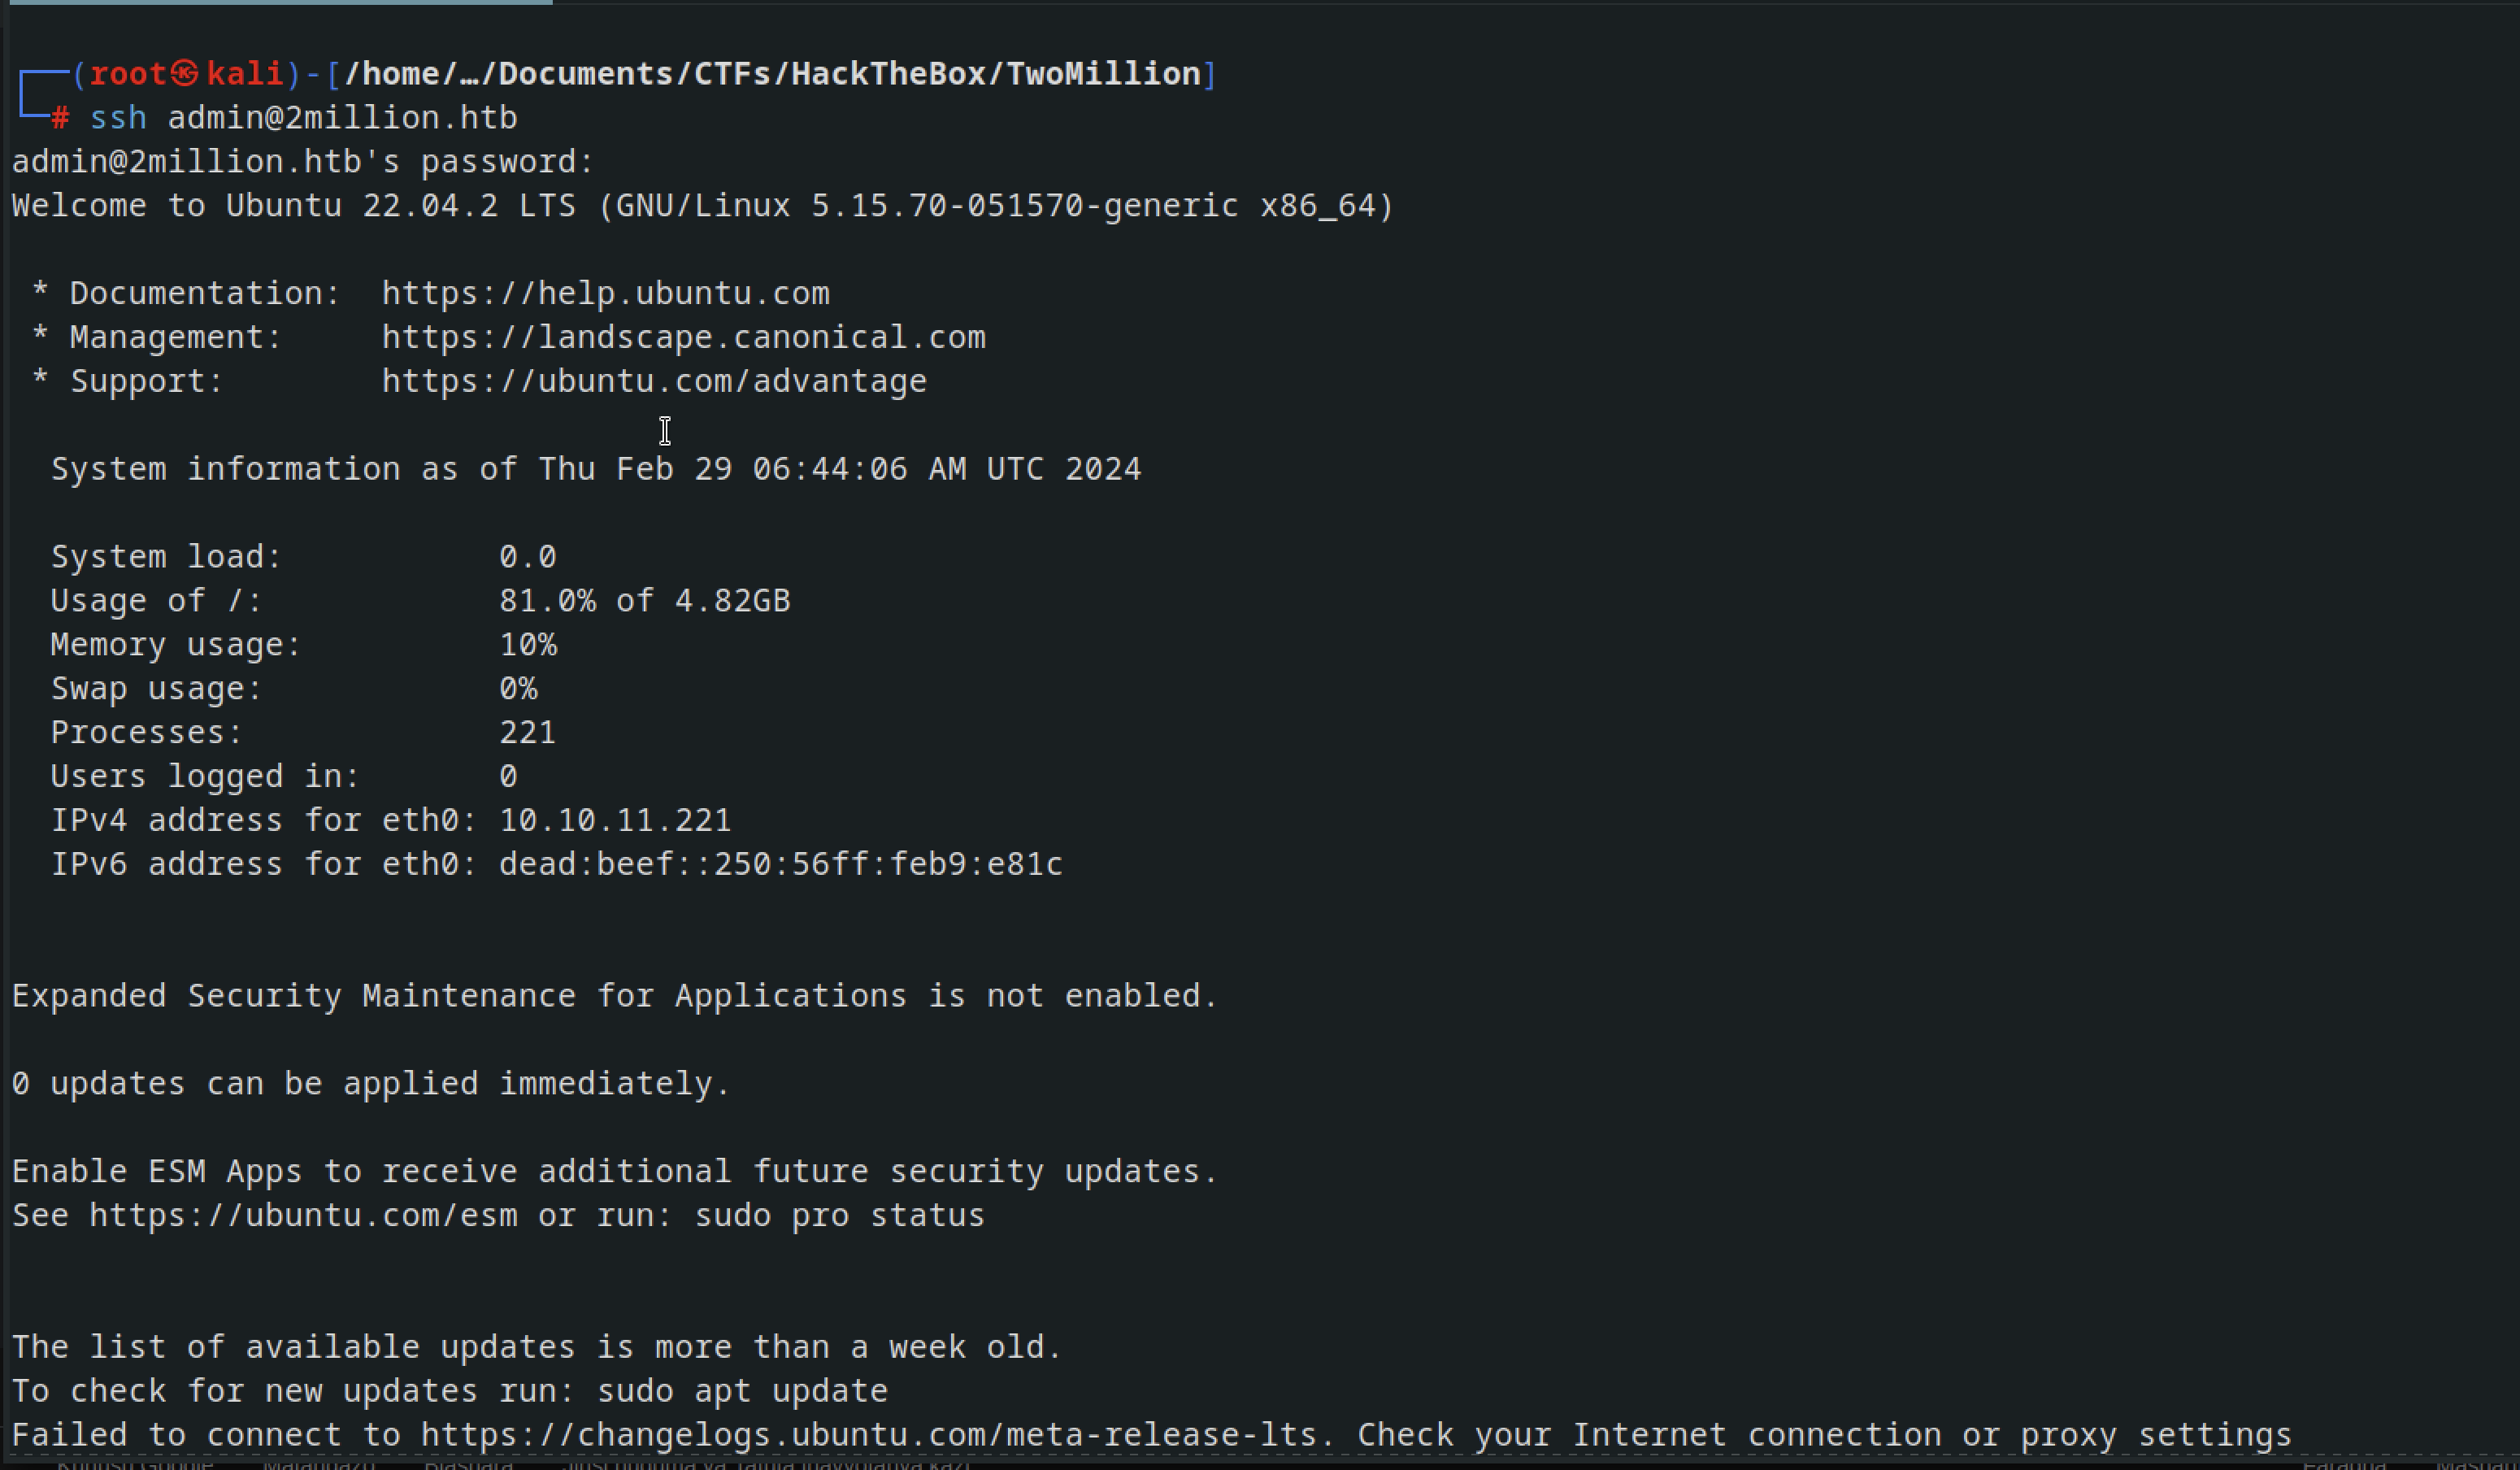This screenshot has width=2520, height=1470.
Task: Click the IPv4 address 10.10.11.221
Action: coord(615,820)
